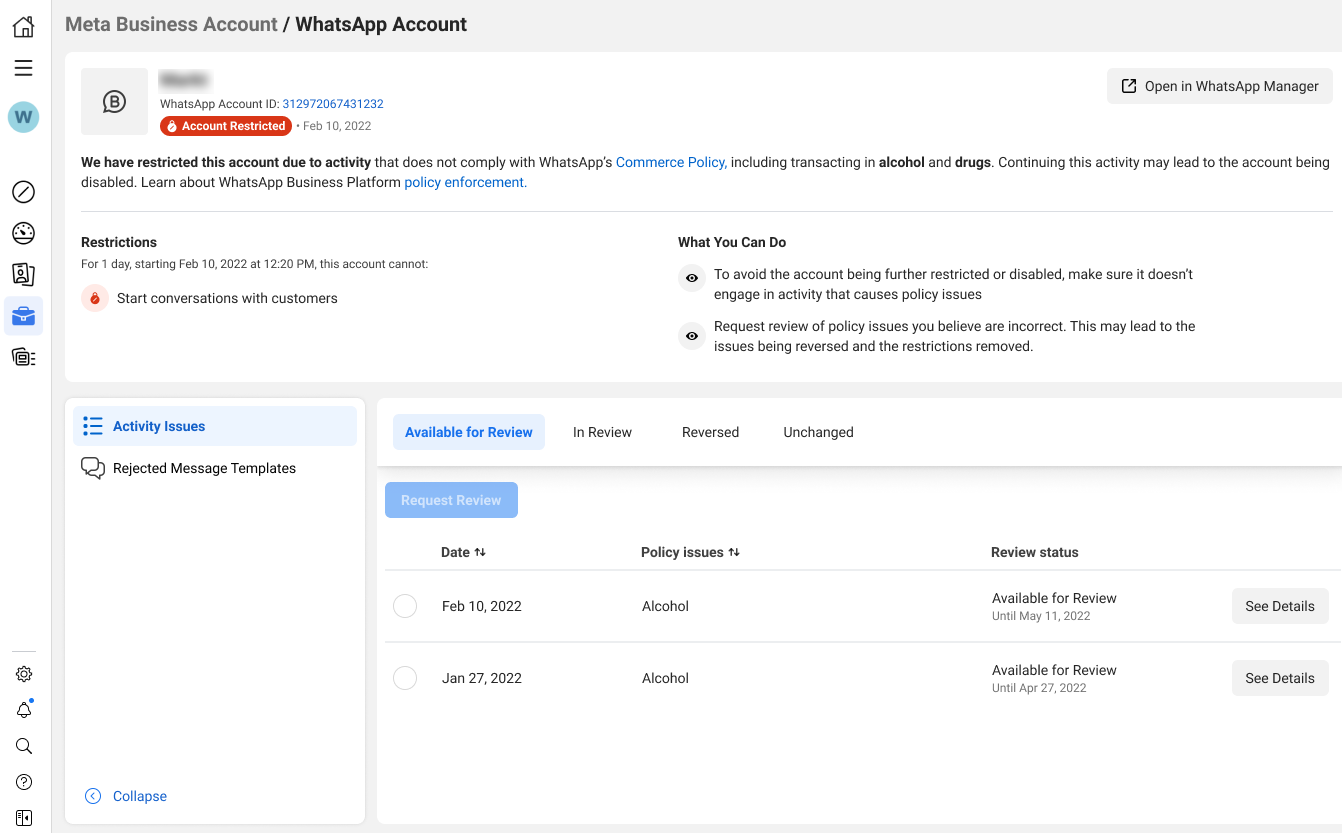This screenshot has width=1342, height=833.
Task: Click WhatsApp Account ID 312972067431232 link
Action: click(x=333, y=104)
